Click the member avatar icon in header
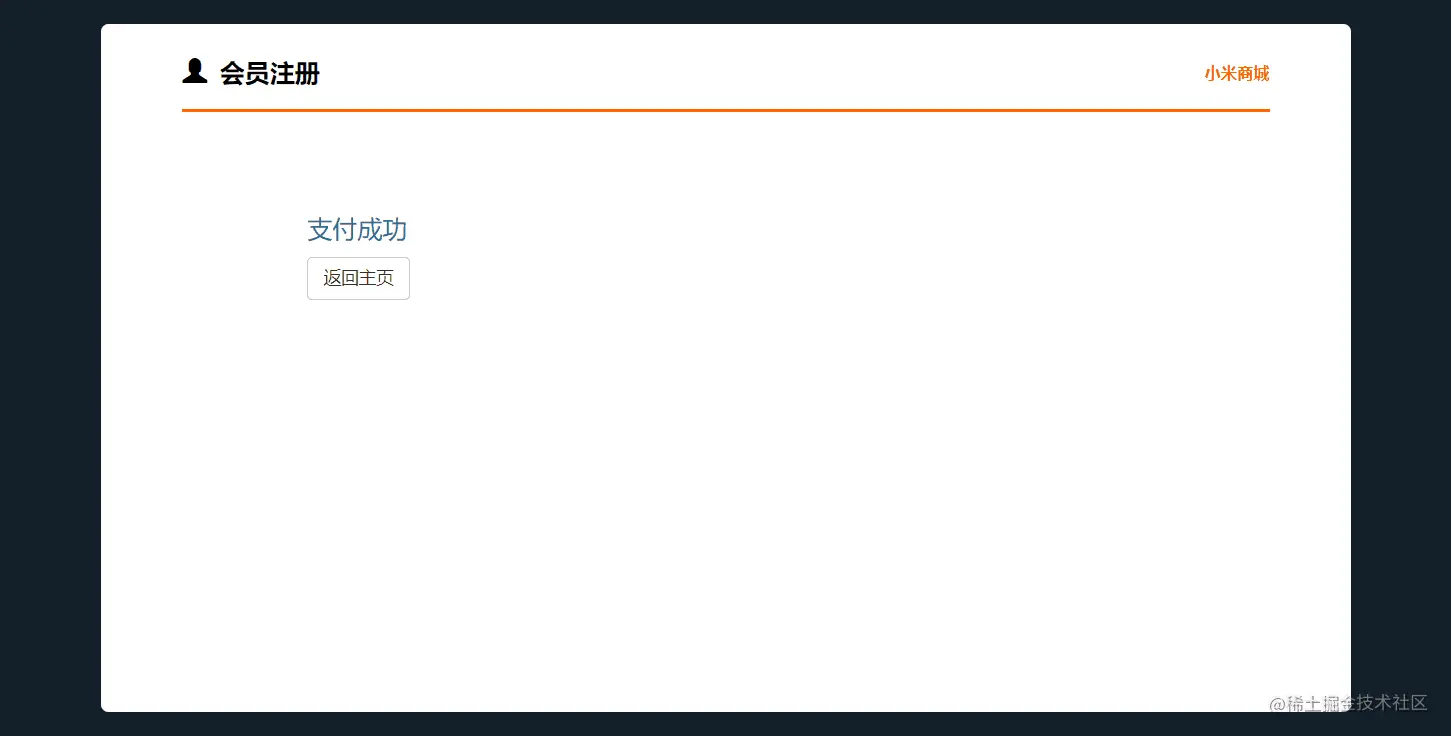The height and width of the screenshot is (736, 1451). click(x=194, y=71)
